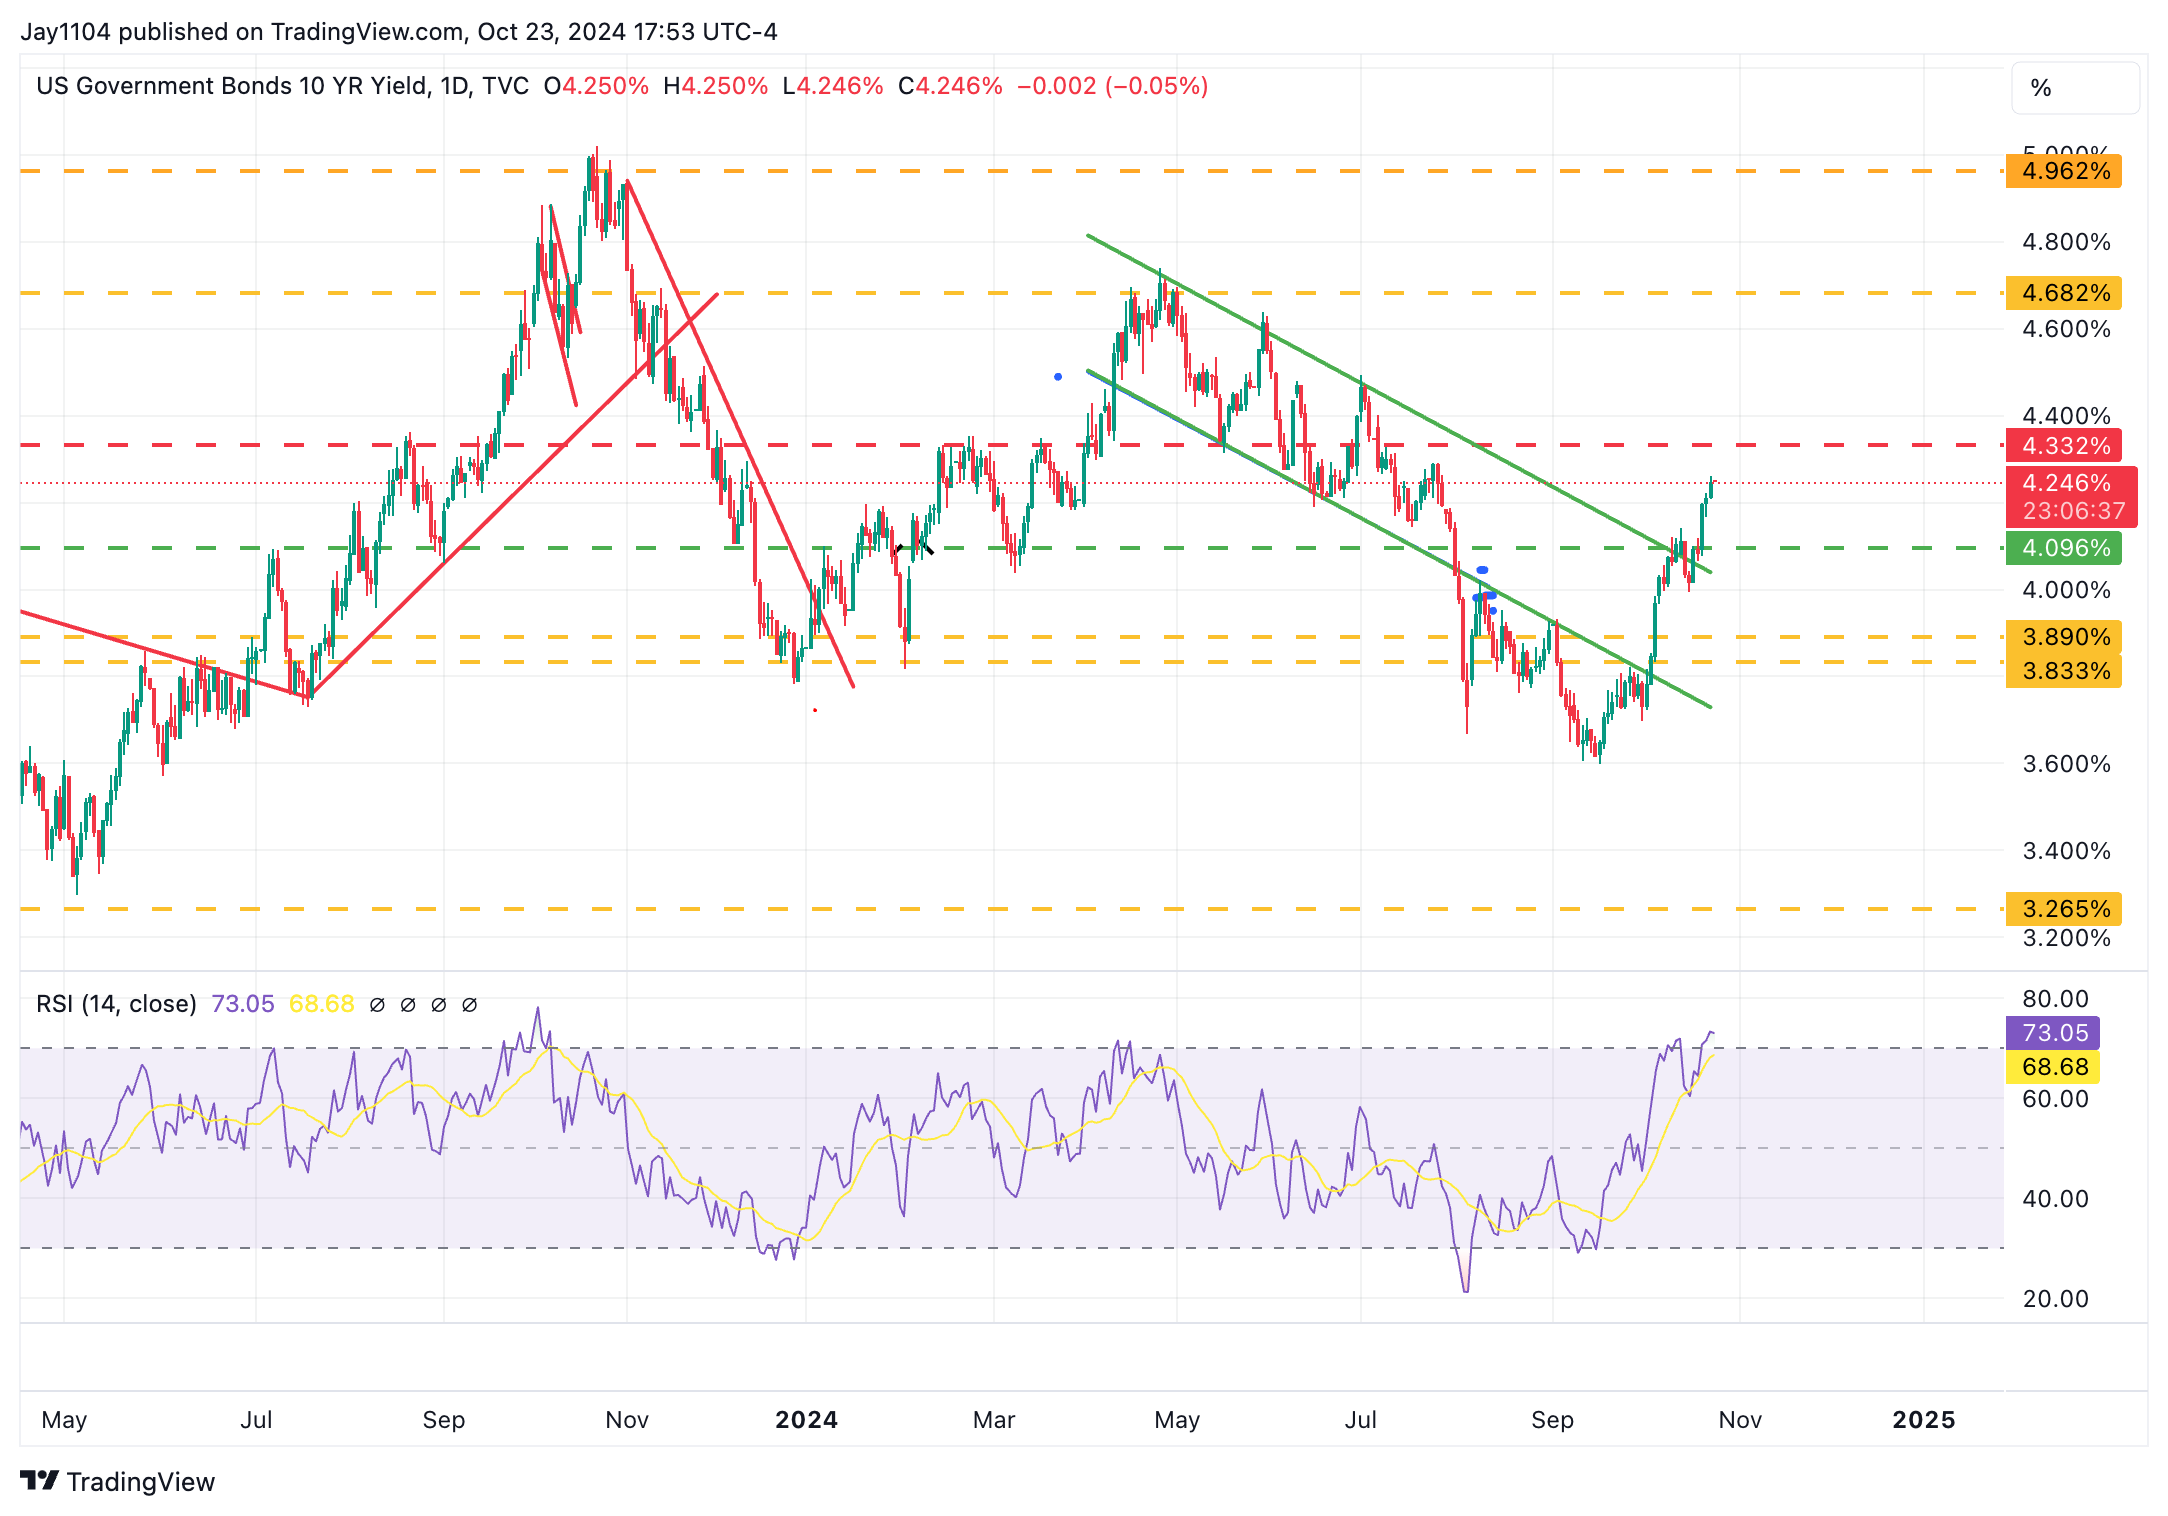Click the RSI 80.00 axis label

point(2055,999)
